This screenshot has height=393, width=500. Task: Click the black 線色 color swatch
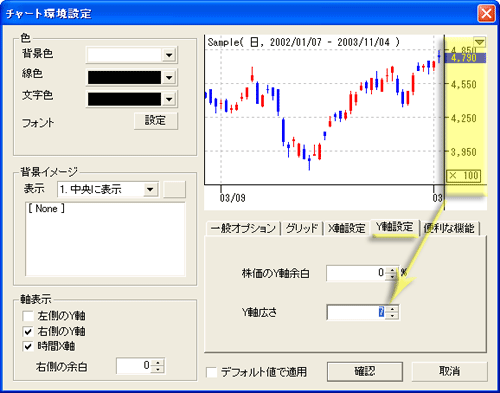pyautogui.click(x=125, y=78)
